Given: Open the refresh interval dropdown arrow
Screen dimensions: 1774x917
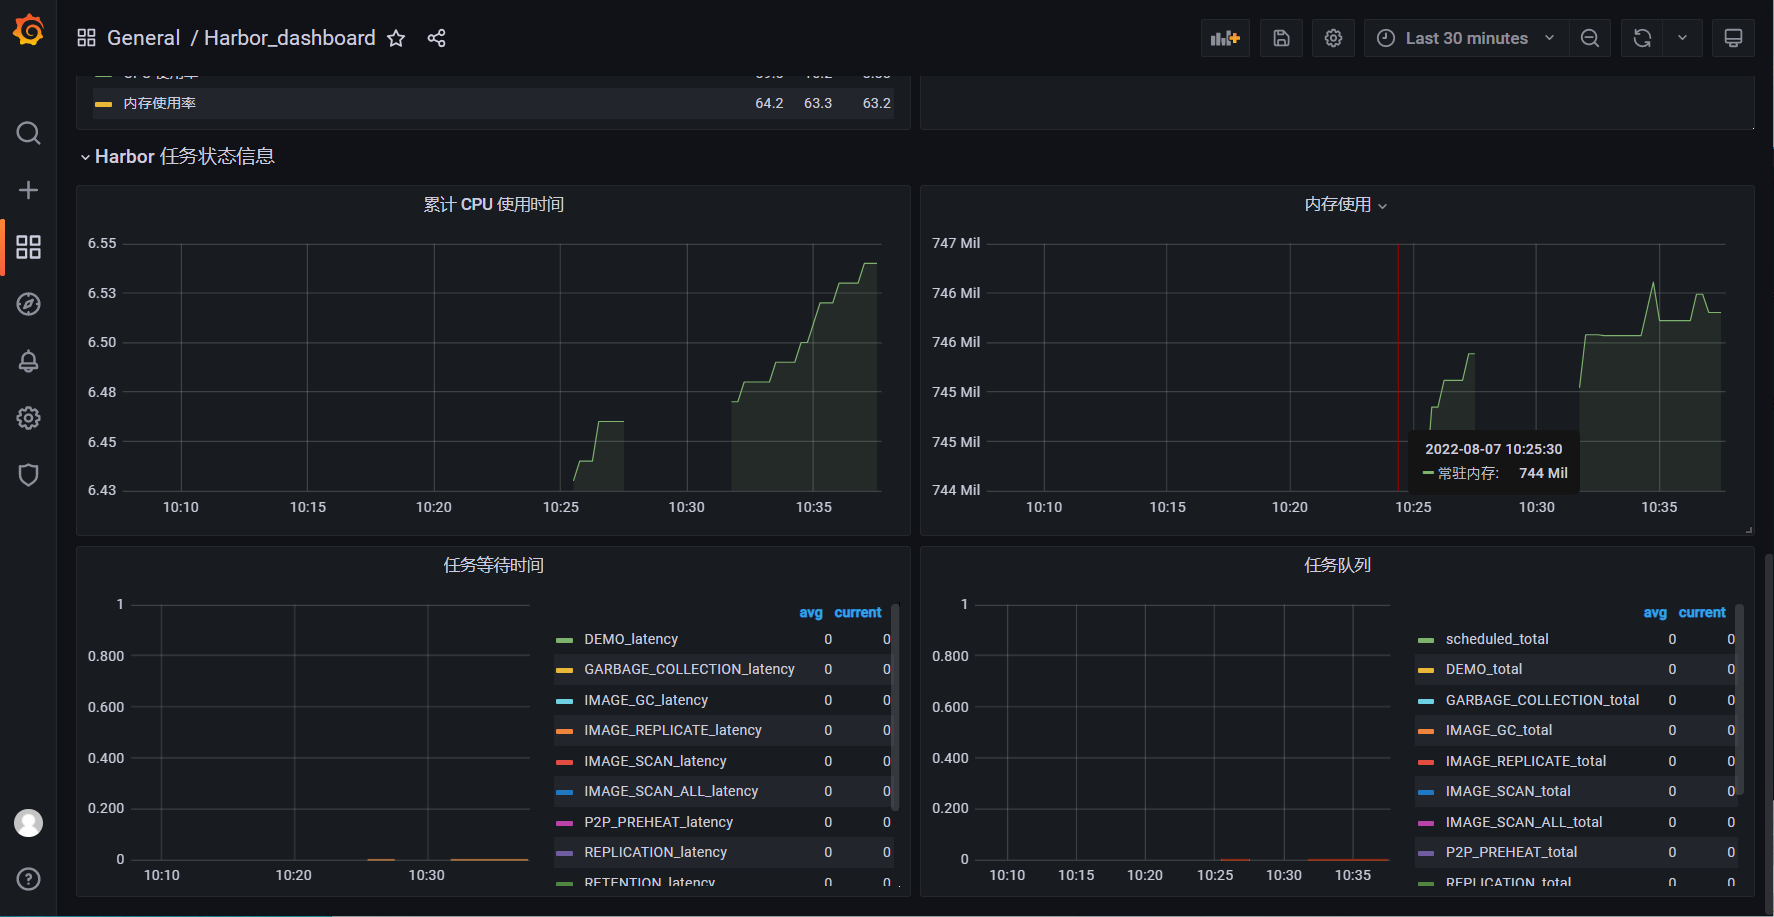Looking at the screenshot, I should [x=1682, y=38].
